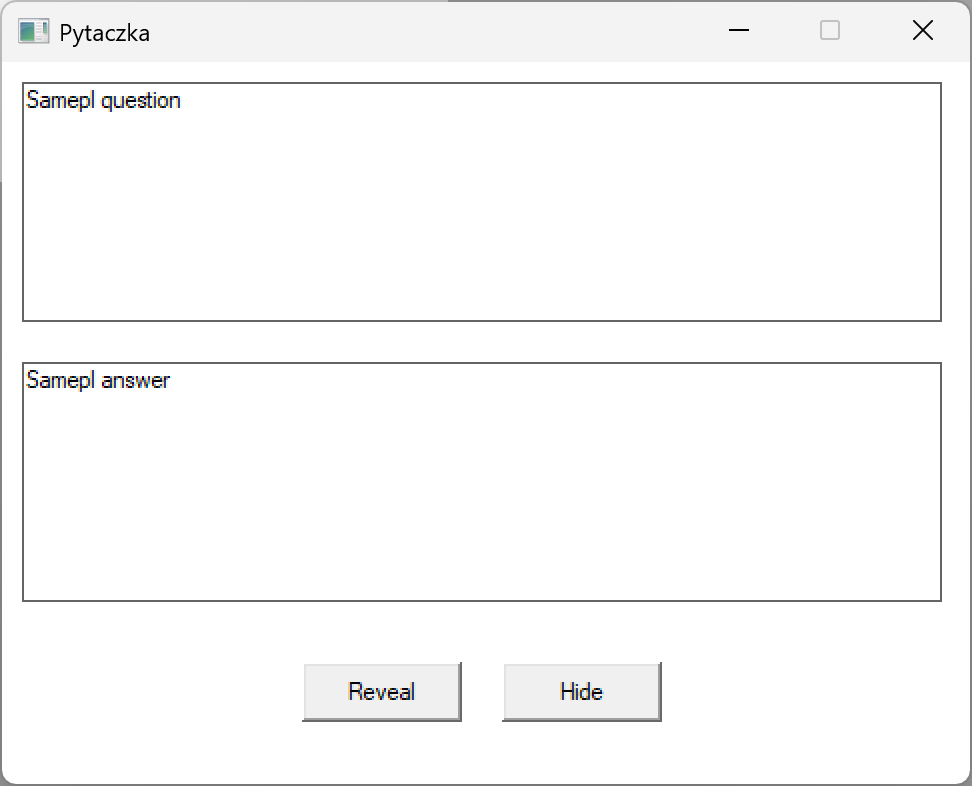Maximize the Pytaczka window

click(x=828, y=31)
